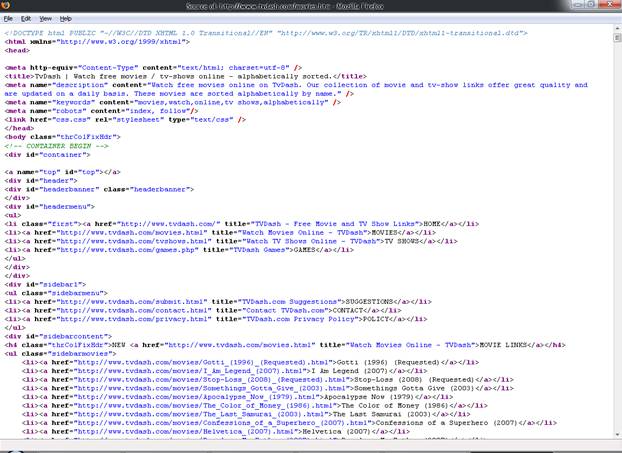Click the opening <head> tag
622x453 pixels.
click(17, 50)
